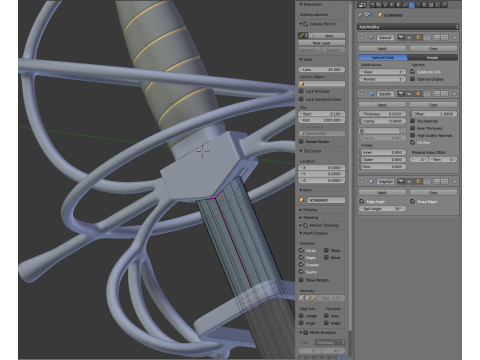Screen dimensions: 480x360
Task: Open the Object properties tab
Action: 398,5
